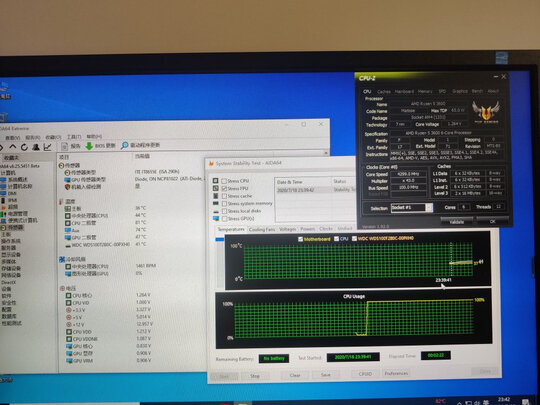Click the blue temperature graph selector bar
Viewport: 540px width, 405px height.
[220, 239]
